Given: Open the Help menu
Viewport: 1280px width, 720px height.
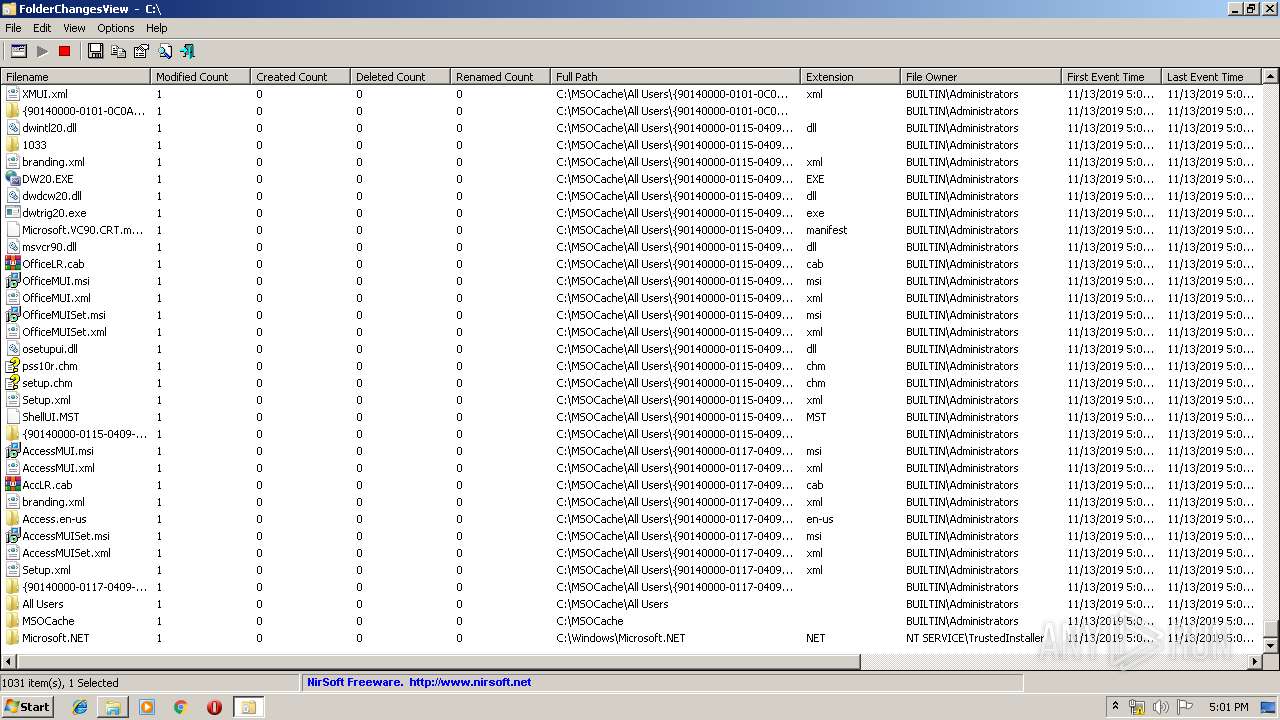Looking at the screenshot, I should pyautogui.click(x=157, y=28).
